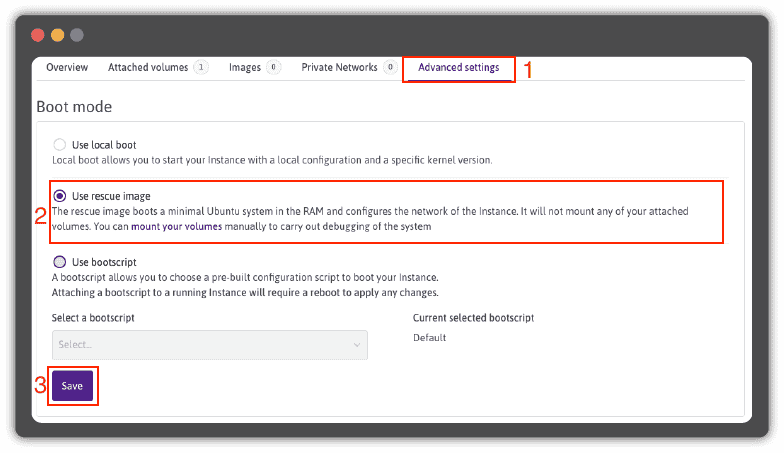Image resolution: width=784 pixels, height=453 pixels.
Task: Click the Private Networks count badge
Action: point(390,68)
